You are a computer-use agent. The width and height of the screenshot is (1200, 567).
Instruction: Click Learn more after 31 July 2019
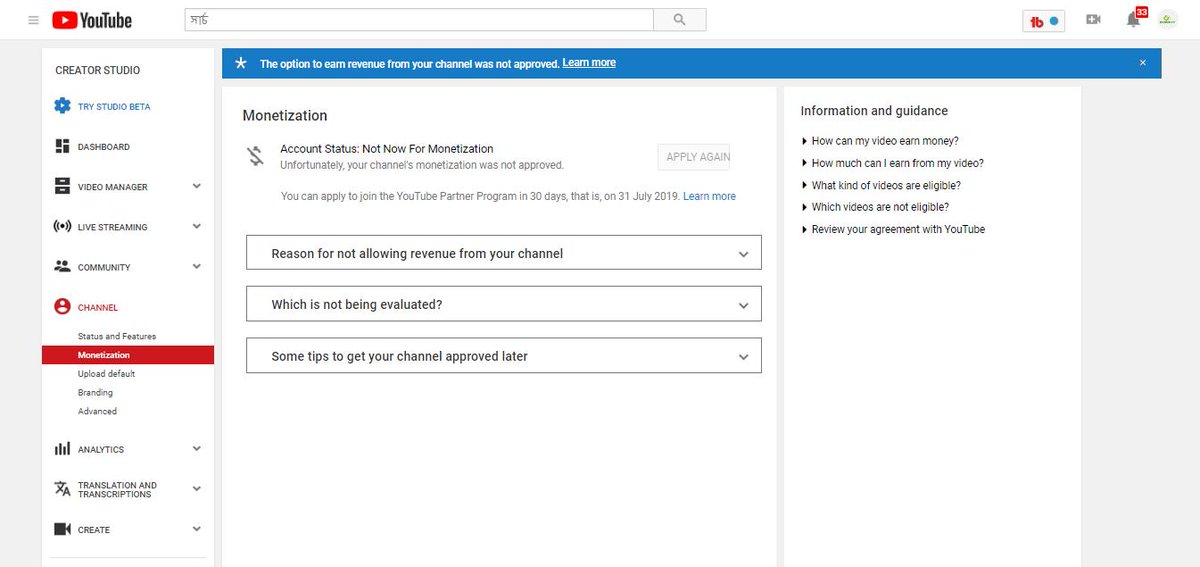pos(709,197)
